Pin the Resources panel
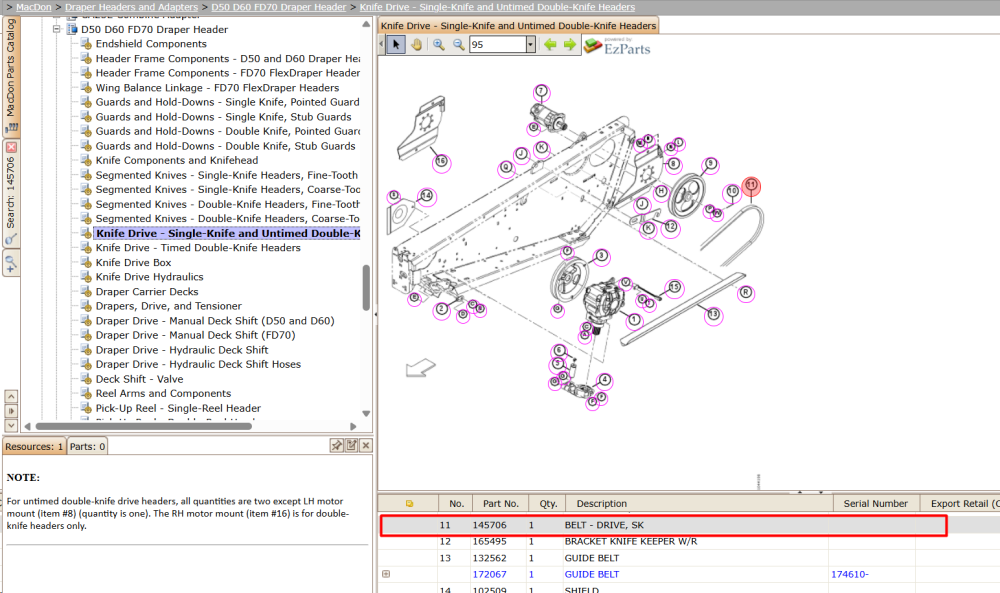This screenshot has width=1000, height=593. coord(337,446)
